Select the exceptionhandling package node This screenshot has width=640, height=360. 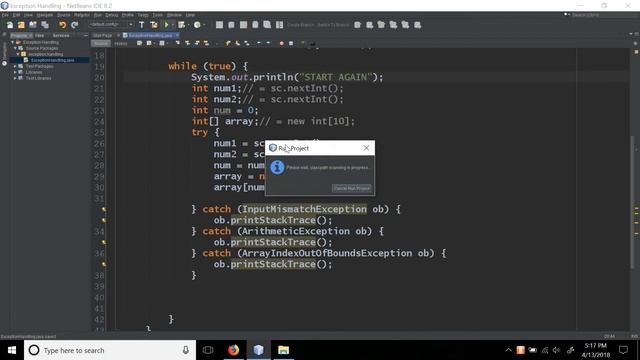pos(45,54)
